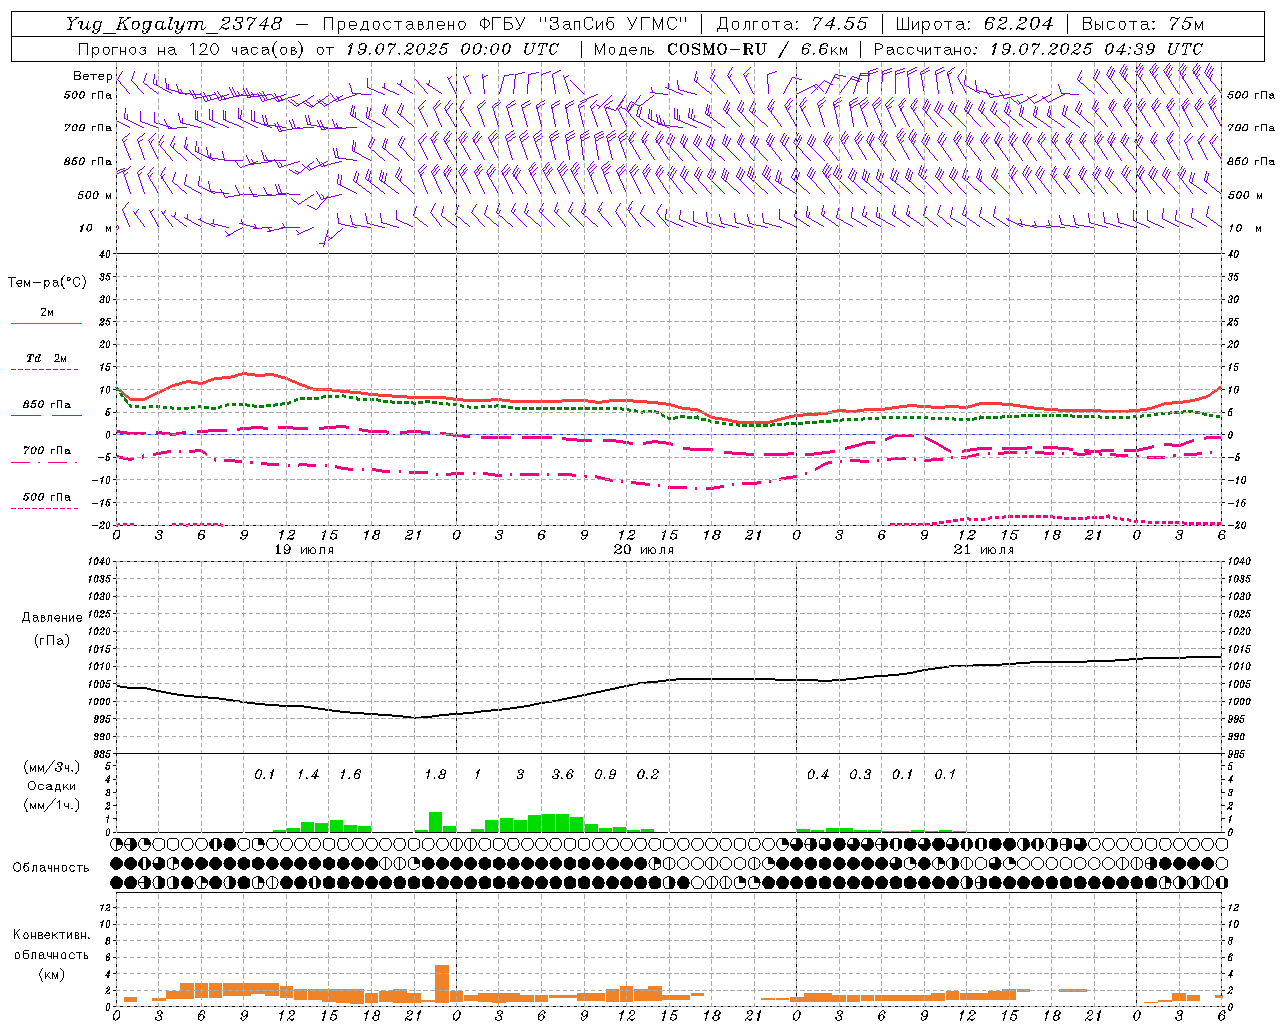Click the 1.8 precipitation value
Image resolution: width=1280 pixels, height=1024 pixels.
[x=435, y=774]
